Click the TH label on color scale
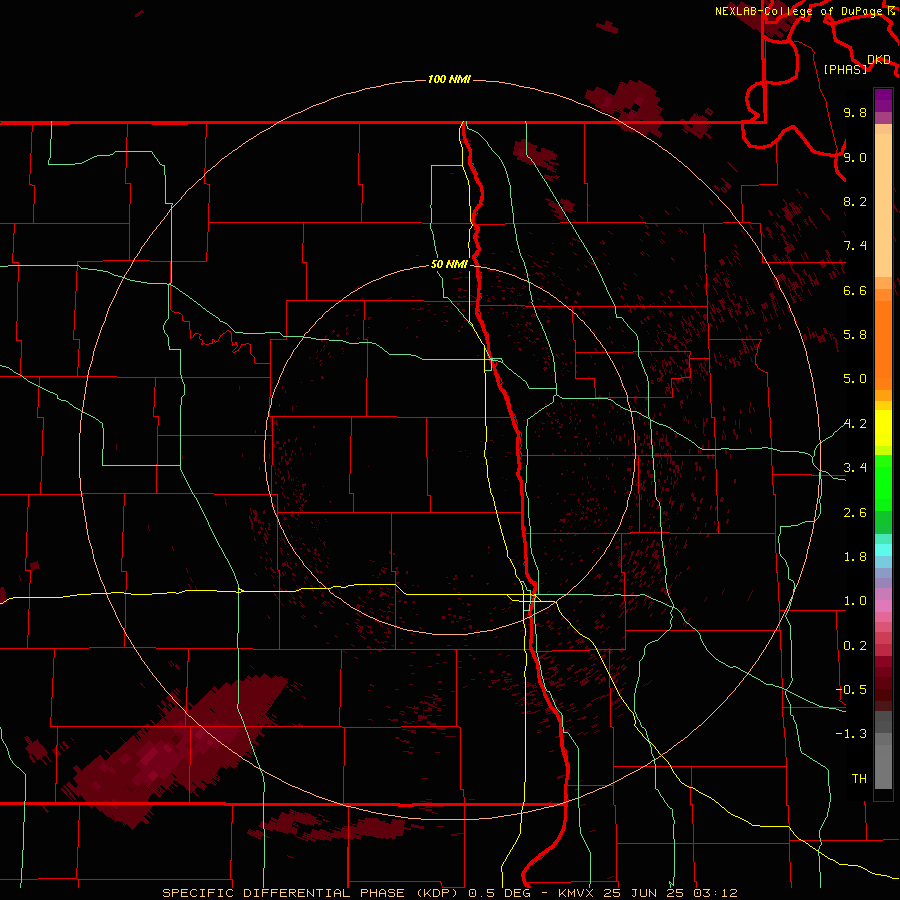The height and width of the screenshot is (900, 900). tap(859, 779)
